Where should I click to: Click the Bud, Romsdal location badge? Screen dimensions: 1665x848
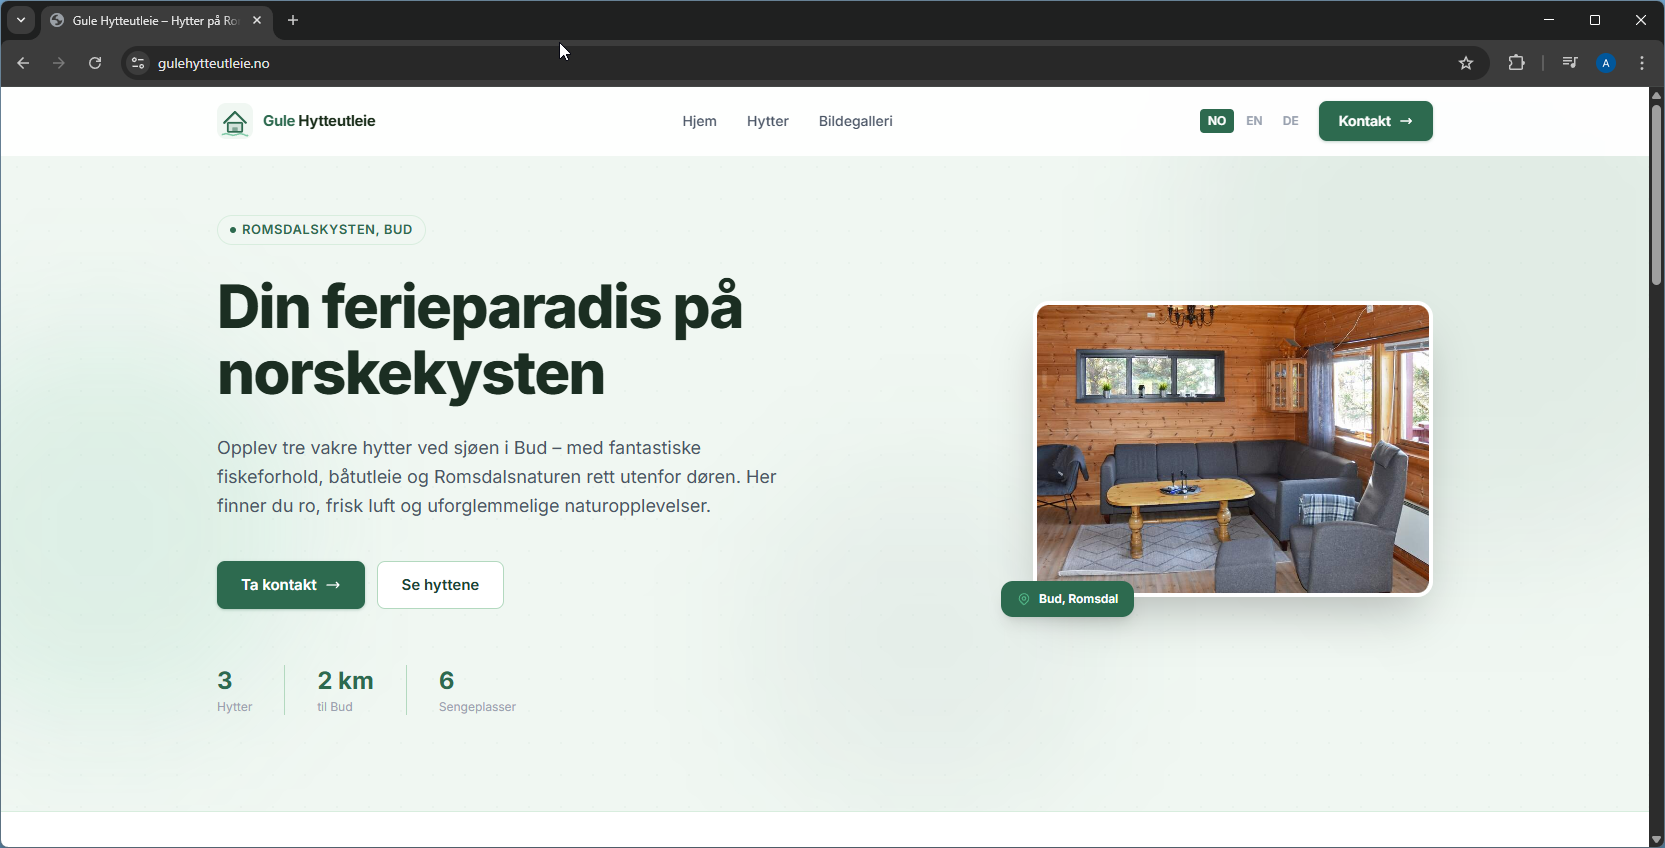[1067, 599]
